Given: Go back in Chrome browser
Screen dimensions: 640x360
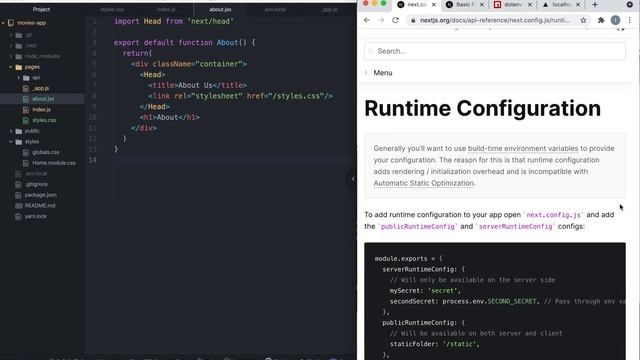Looking at the screenshot, I should [x=367, y=20].
